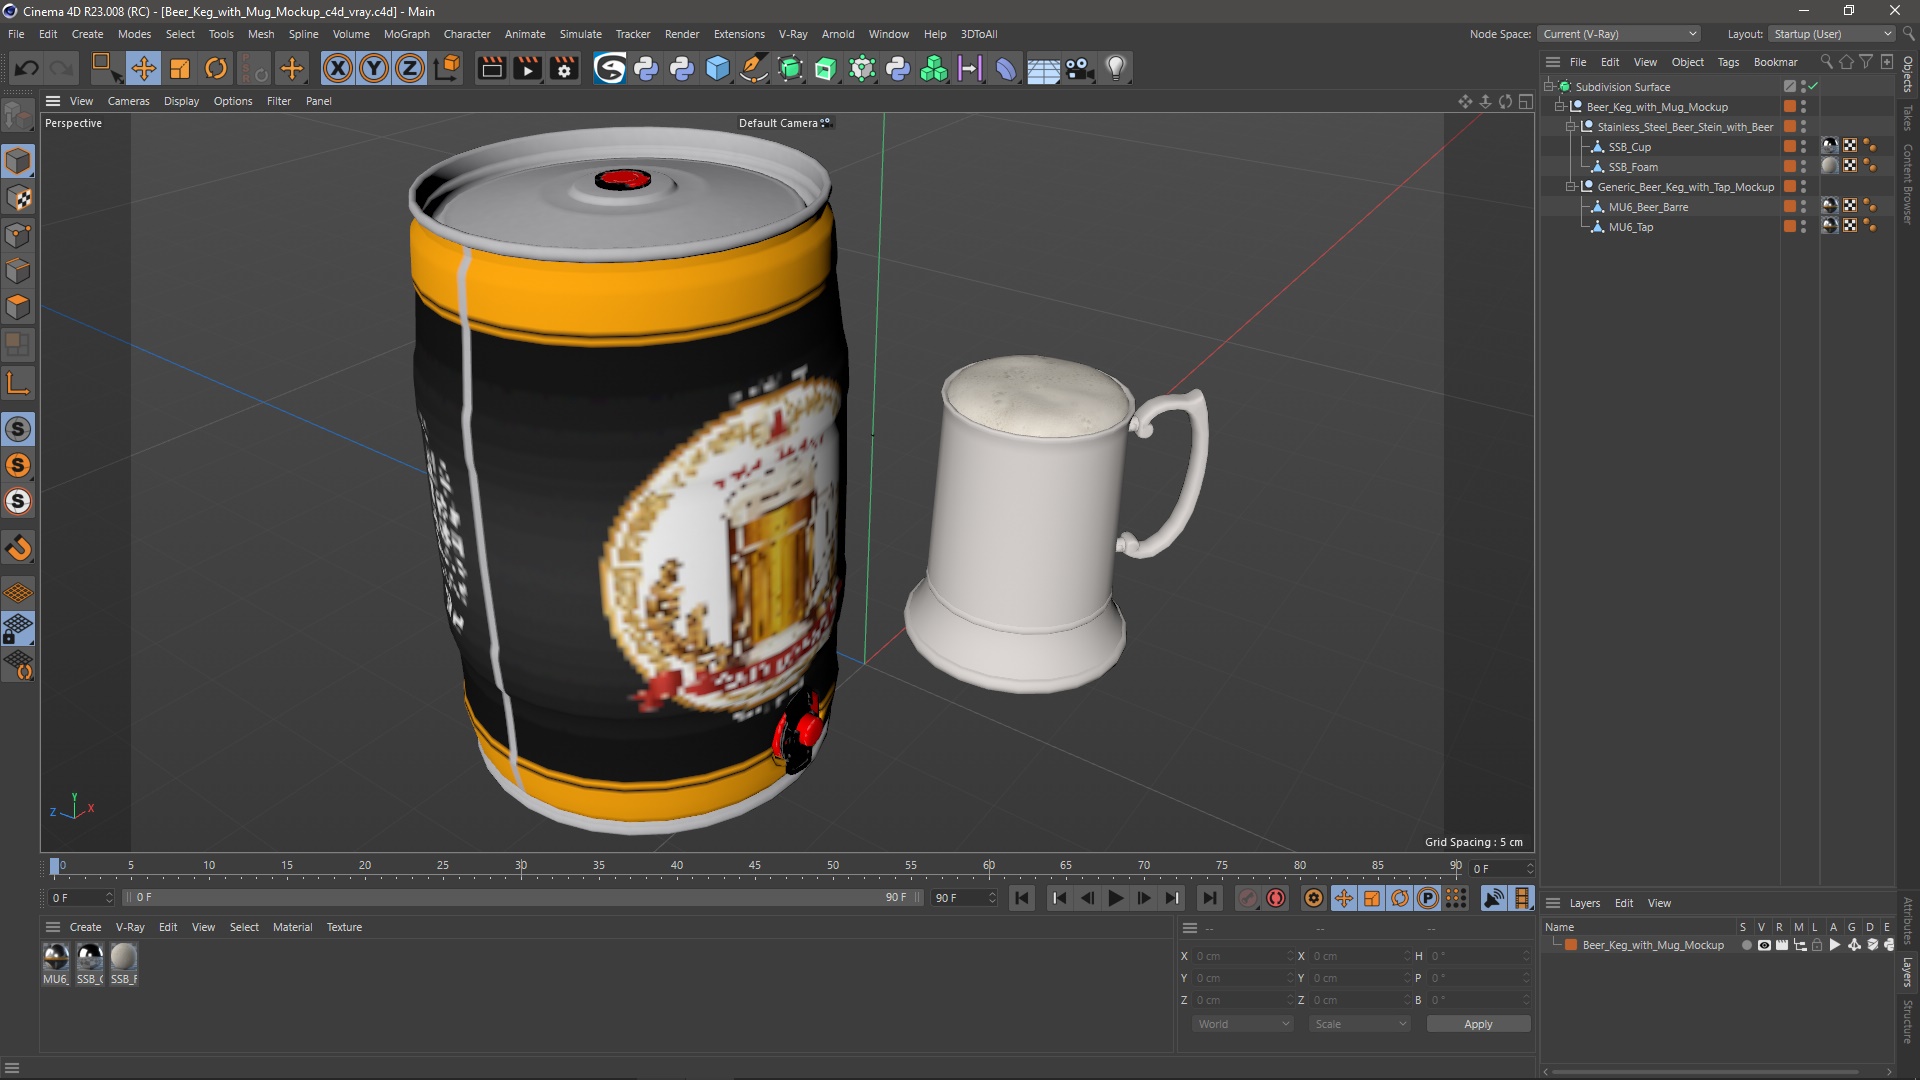Screen dimensions: 1920x1080
Task: Select the Scale tool
Action: (180, 68)
